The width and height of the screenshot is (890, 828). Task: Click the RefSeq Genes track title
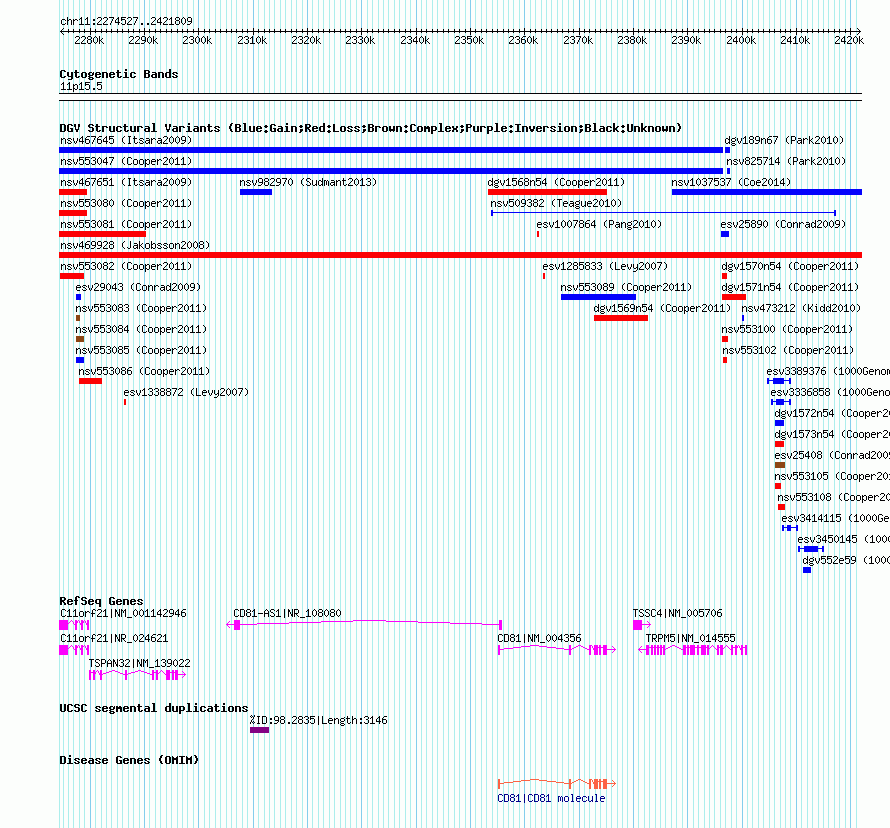click(x=101, y=601)
